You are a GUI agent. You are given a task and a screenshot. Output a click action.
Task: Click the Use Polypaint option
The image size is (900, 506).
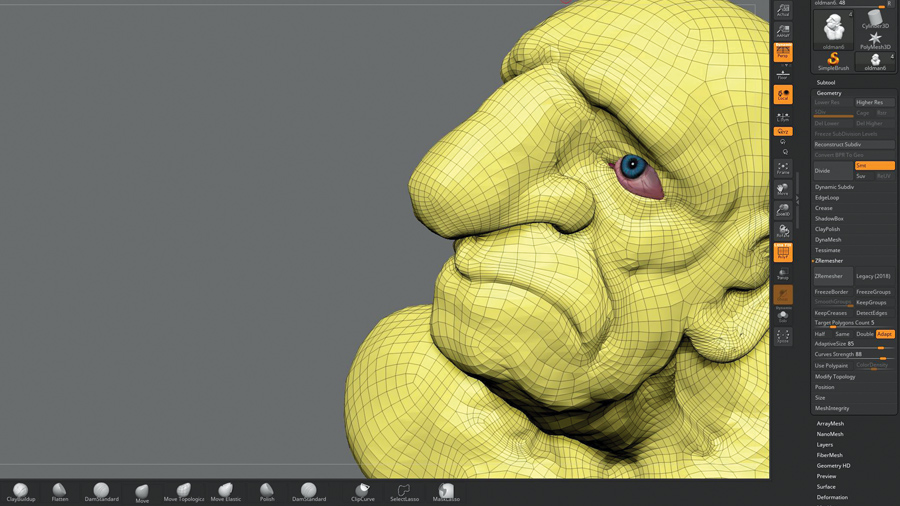(x=833, y=365)
